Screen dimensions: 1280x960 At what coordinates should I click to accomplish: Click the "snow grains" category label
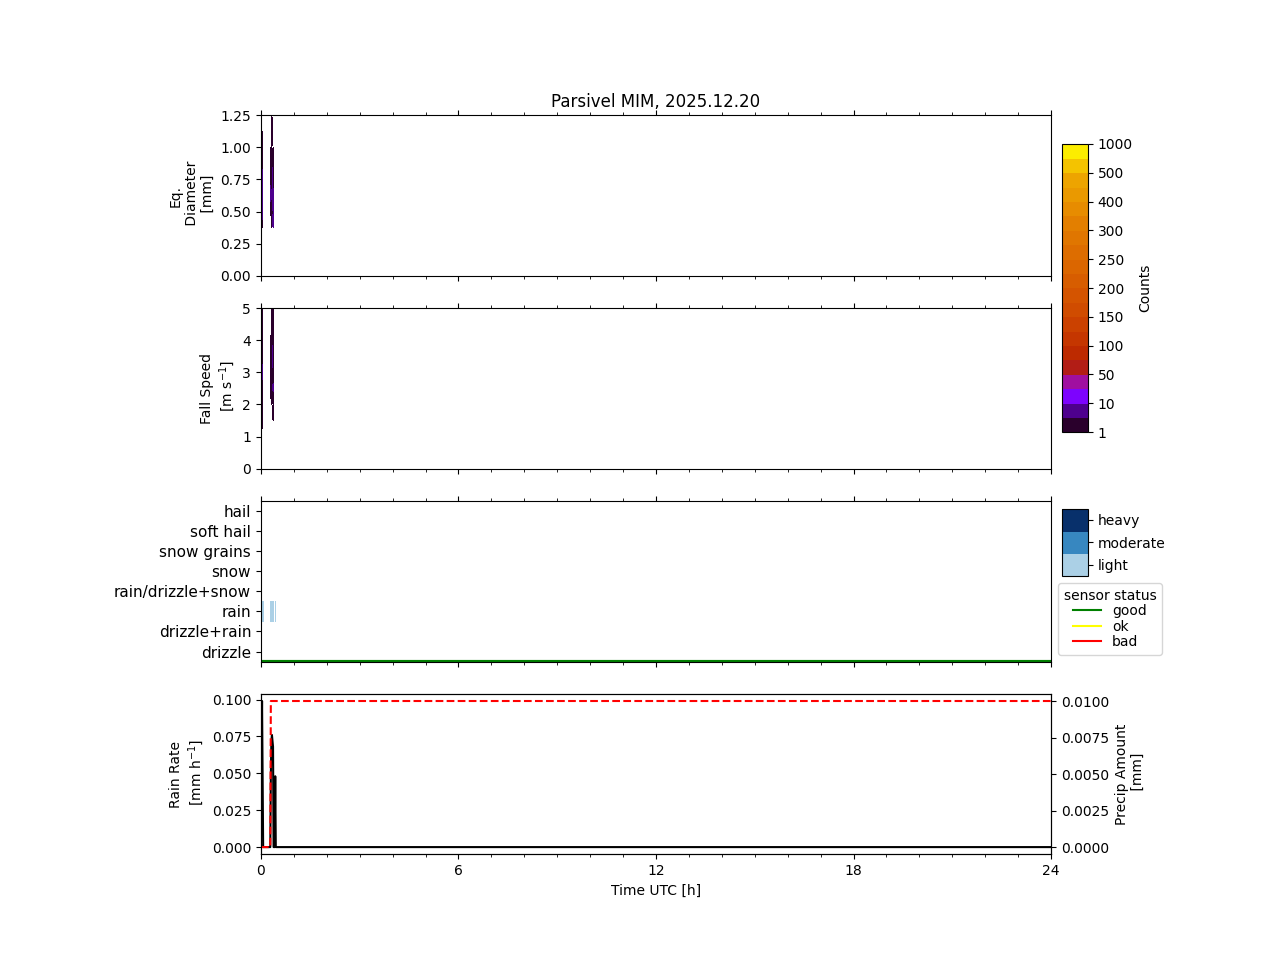(x=205, y=552)
